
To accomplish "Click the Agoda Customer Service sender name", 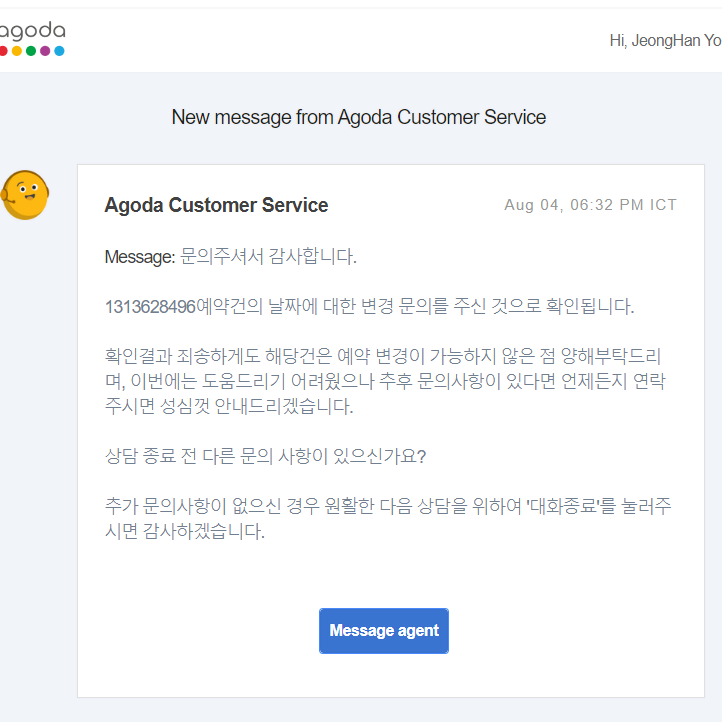I will pos(216,205).
